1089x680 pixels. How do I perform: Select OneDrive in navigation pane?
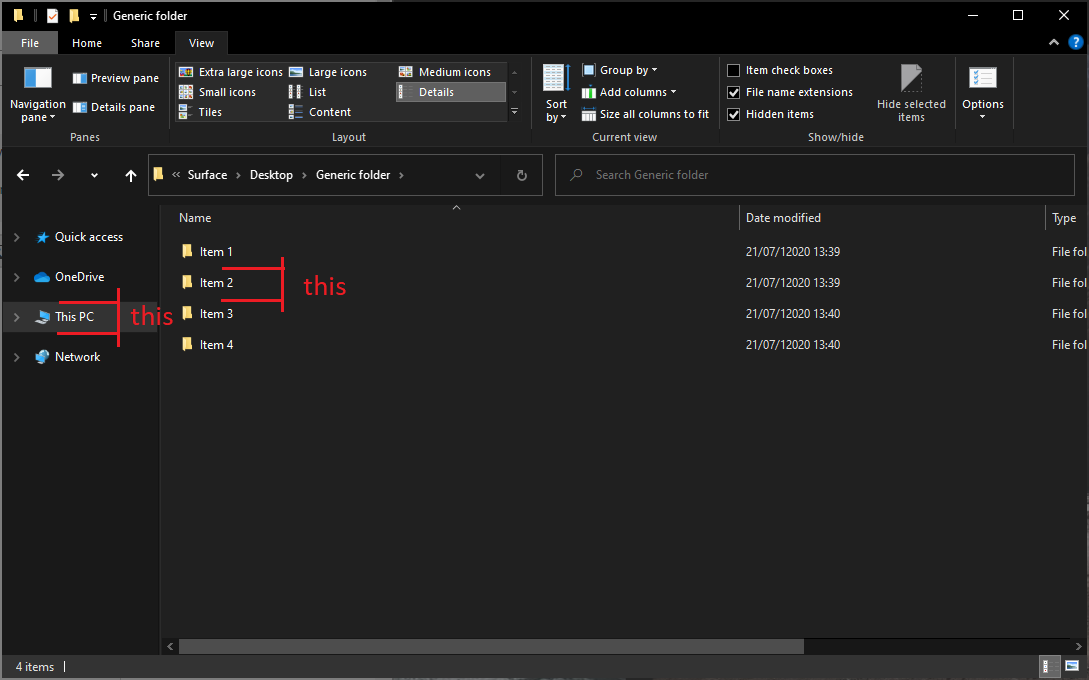[x=80, y=277]
